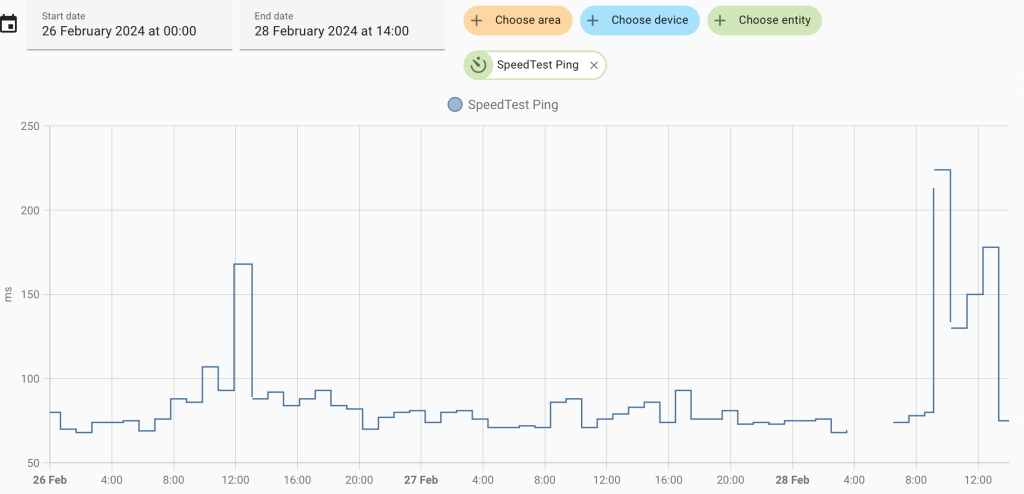Screen dimensions: 1024x494
Task: Open the calendar date range picker icon
Action: [x=9, y=24]
